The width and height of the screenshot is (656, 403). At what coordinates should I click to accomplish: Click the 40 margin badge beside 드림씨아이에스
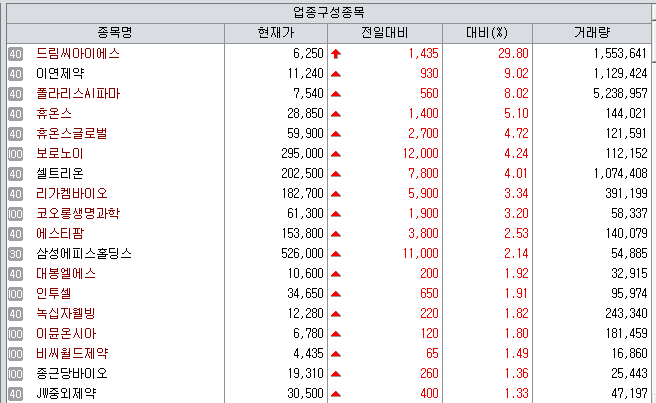point(15,54)
